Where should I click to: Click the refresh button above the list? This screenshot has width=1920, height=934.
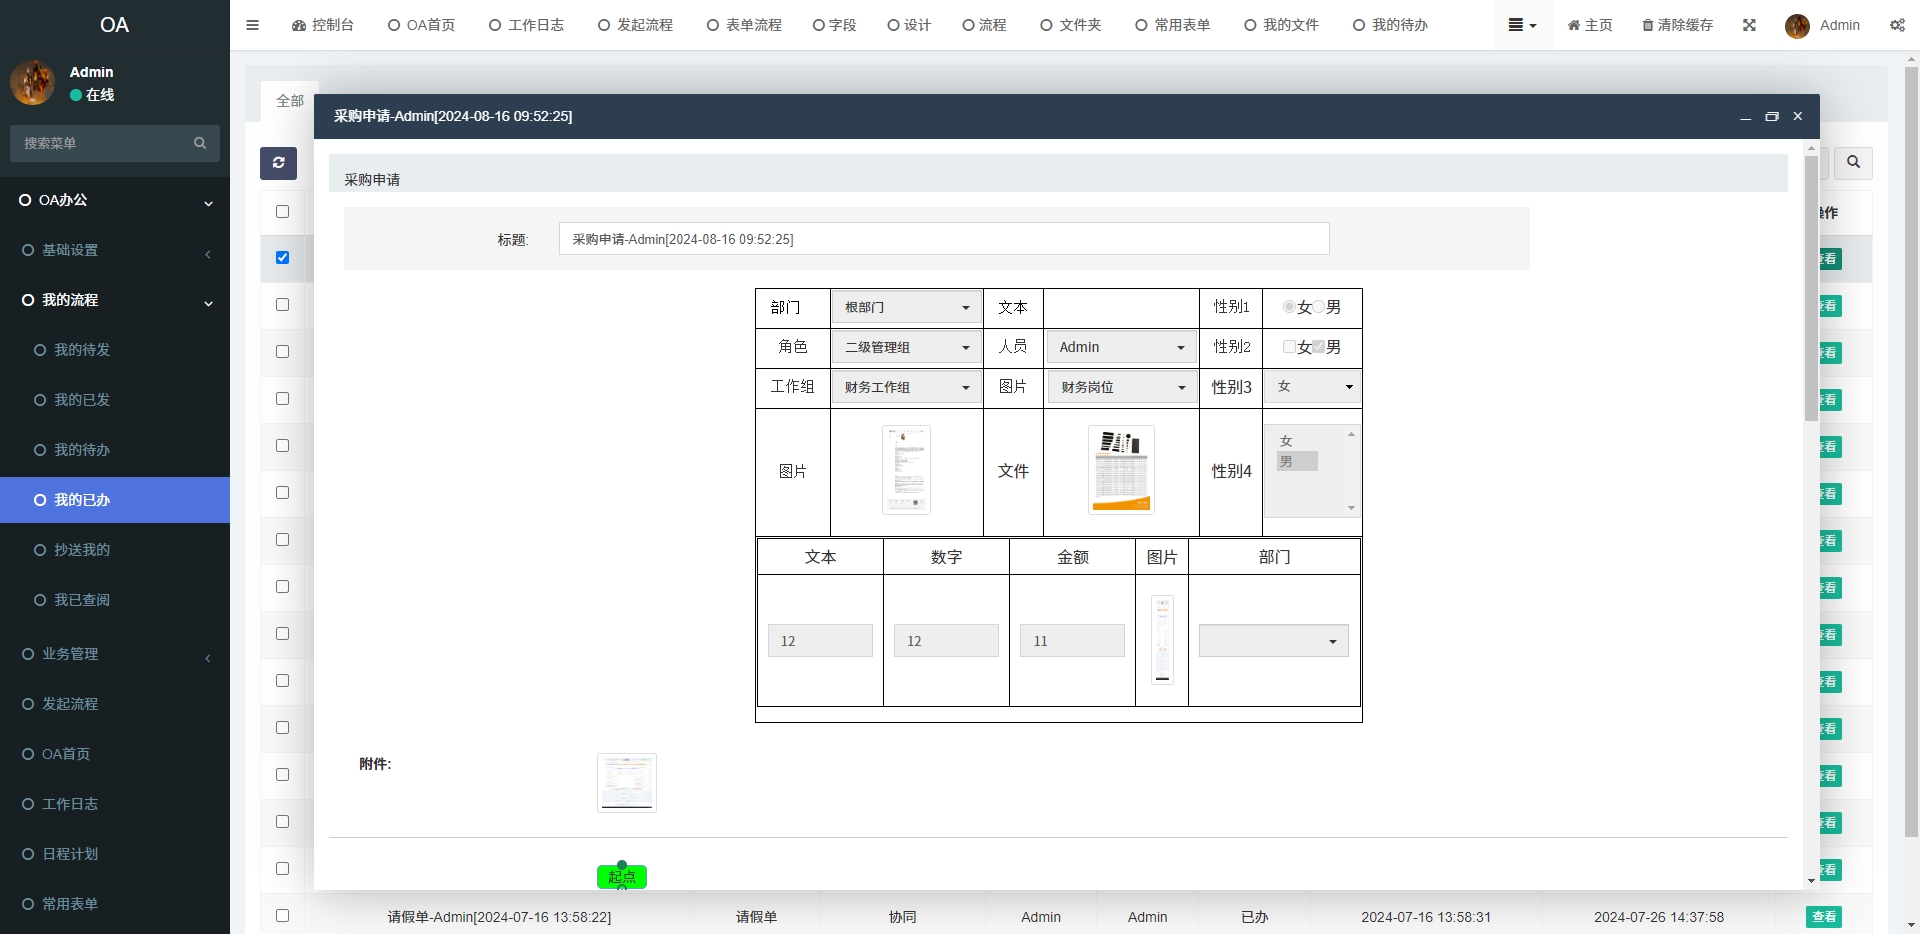tap(278, 163)
